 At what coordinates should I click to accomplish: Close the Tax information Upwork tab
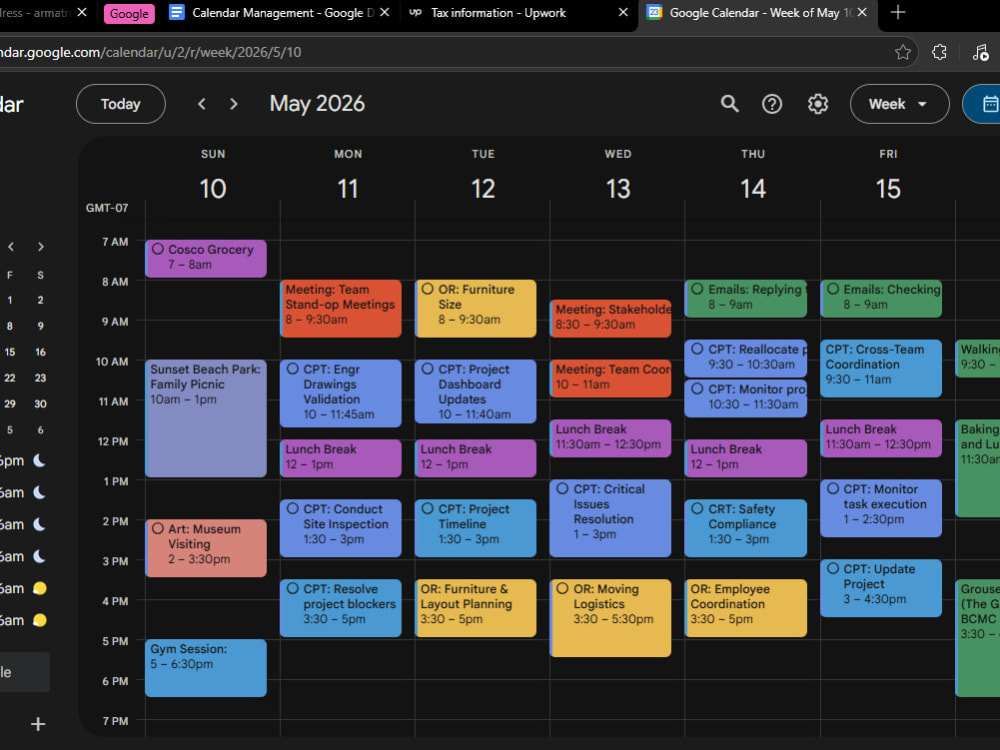[x=623, y=12]
